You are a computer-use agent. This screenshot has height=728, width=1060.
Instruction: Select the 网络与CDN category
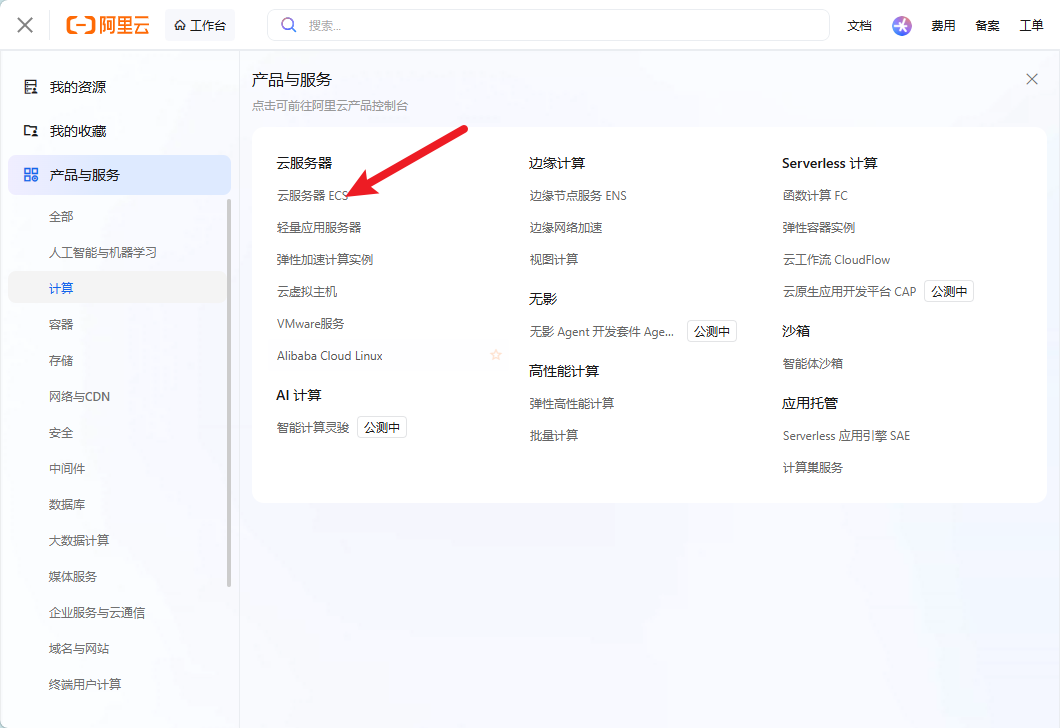click(79, 396)
